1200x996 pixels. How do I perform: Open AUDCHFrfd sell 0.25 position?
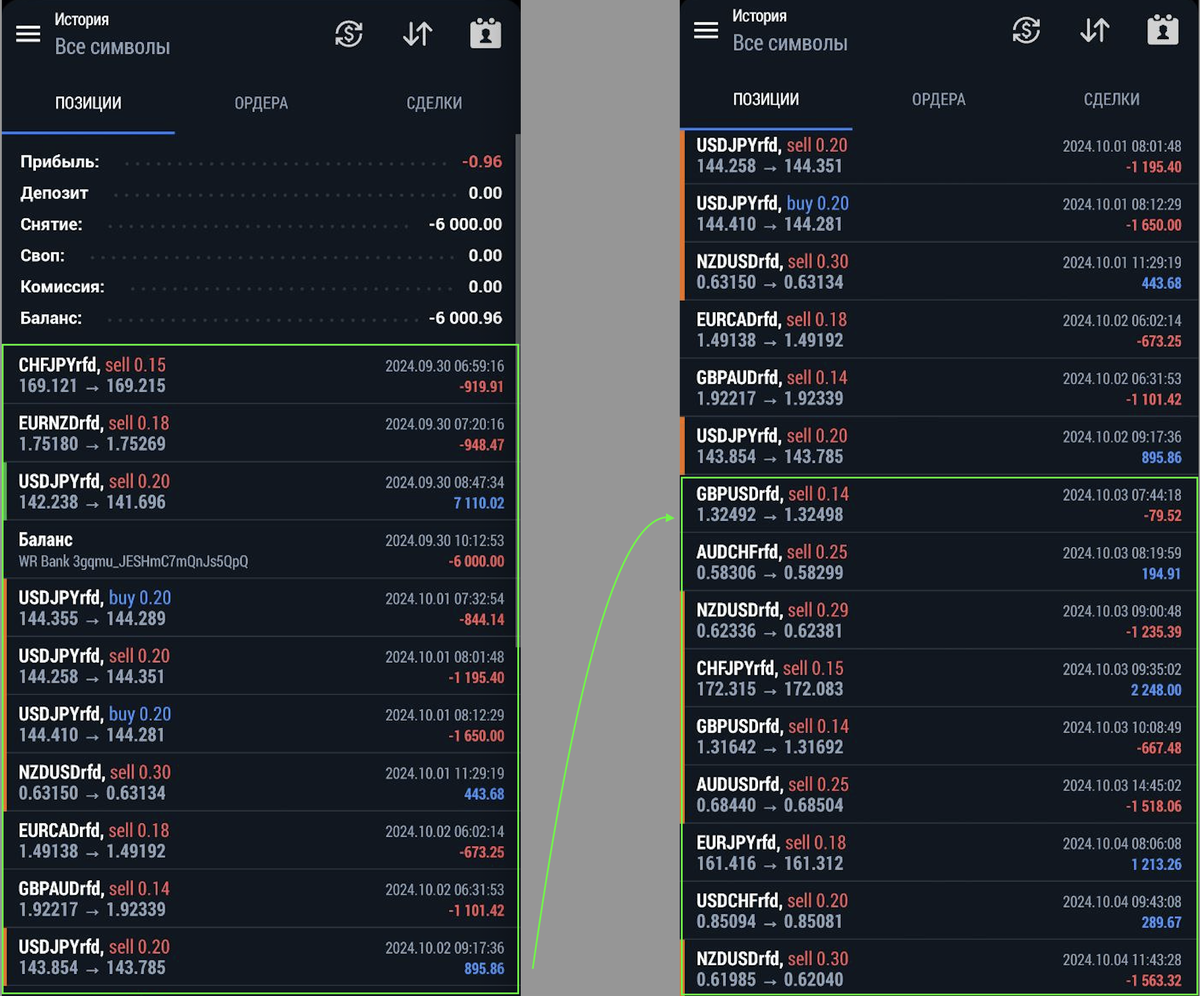939,562
